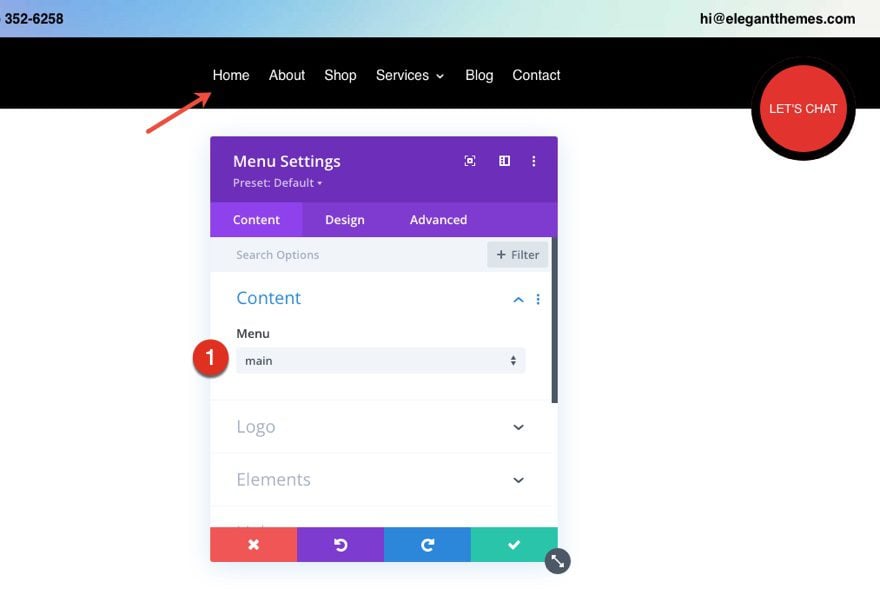
Task: Click the purple undo button
Action: pyautogui.click(x=340, y=545)
